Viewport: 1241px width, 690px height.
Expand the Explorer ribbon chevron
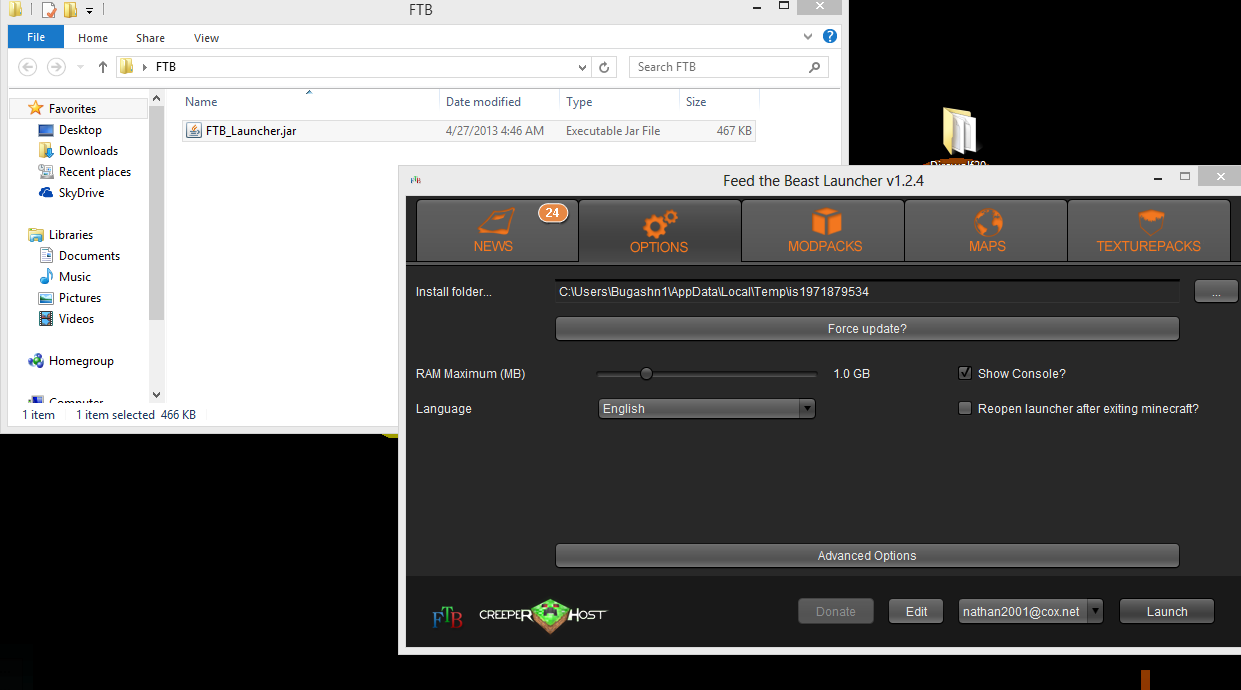808,37
